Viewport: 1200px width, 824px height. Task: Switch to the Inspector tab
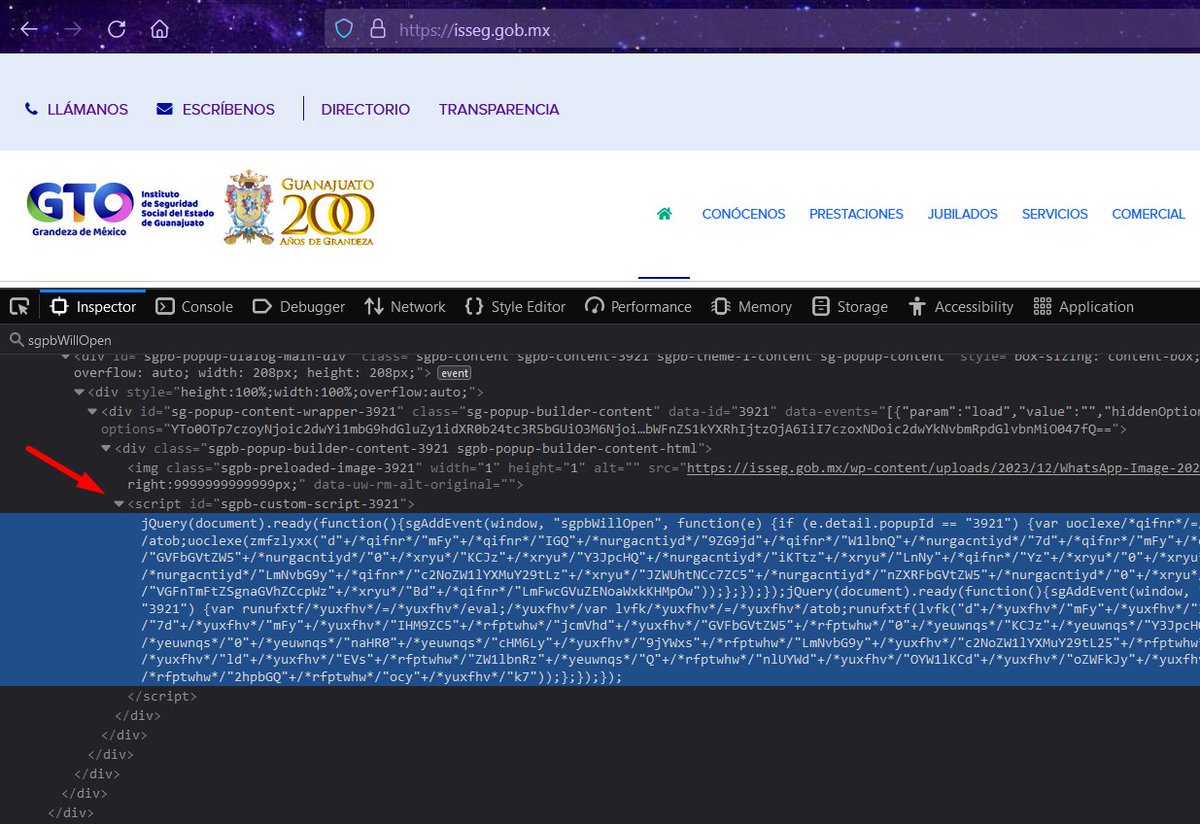(x=93, y=306)
